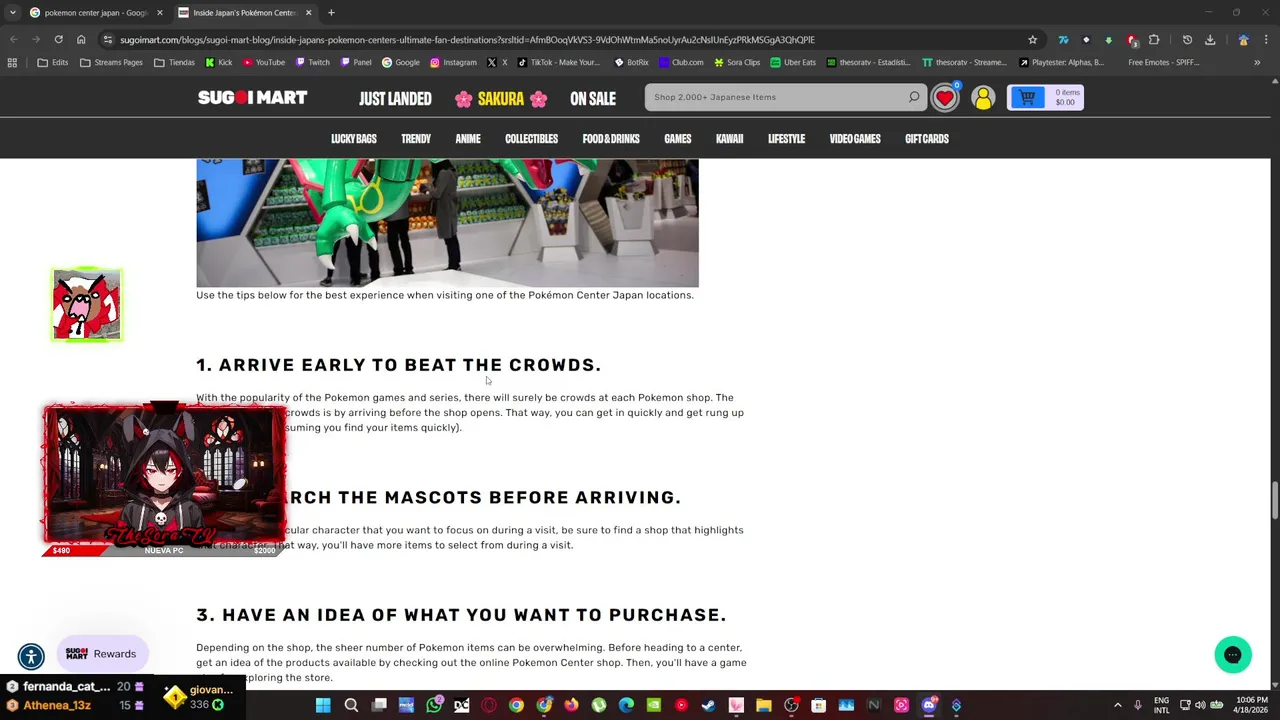Go back to previous page

[13, 40]
